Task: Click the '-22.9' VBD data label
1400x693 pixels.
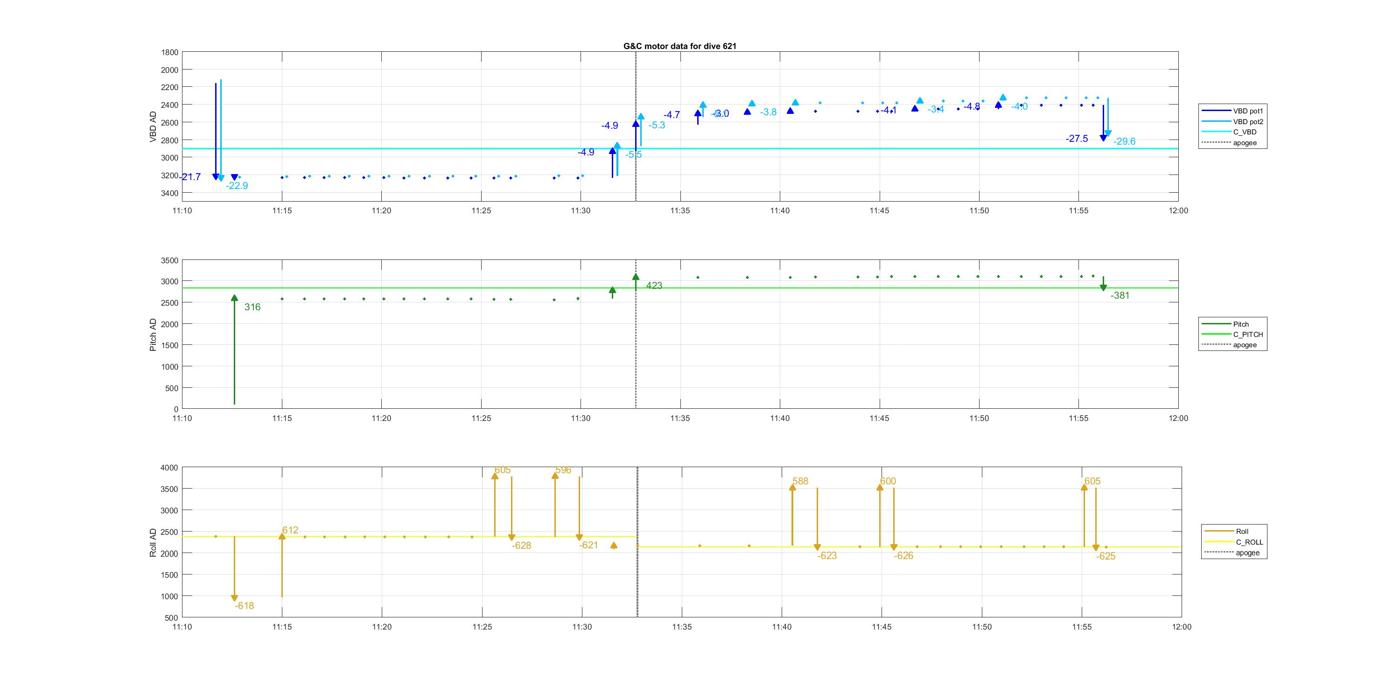Action: pos(237,186)
